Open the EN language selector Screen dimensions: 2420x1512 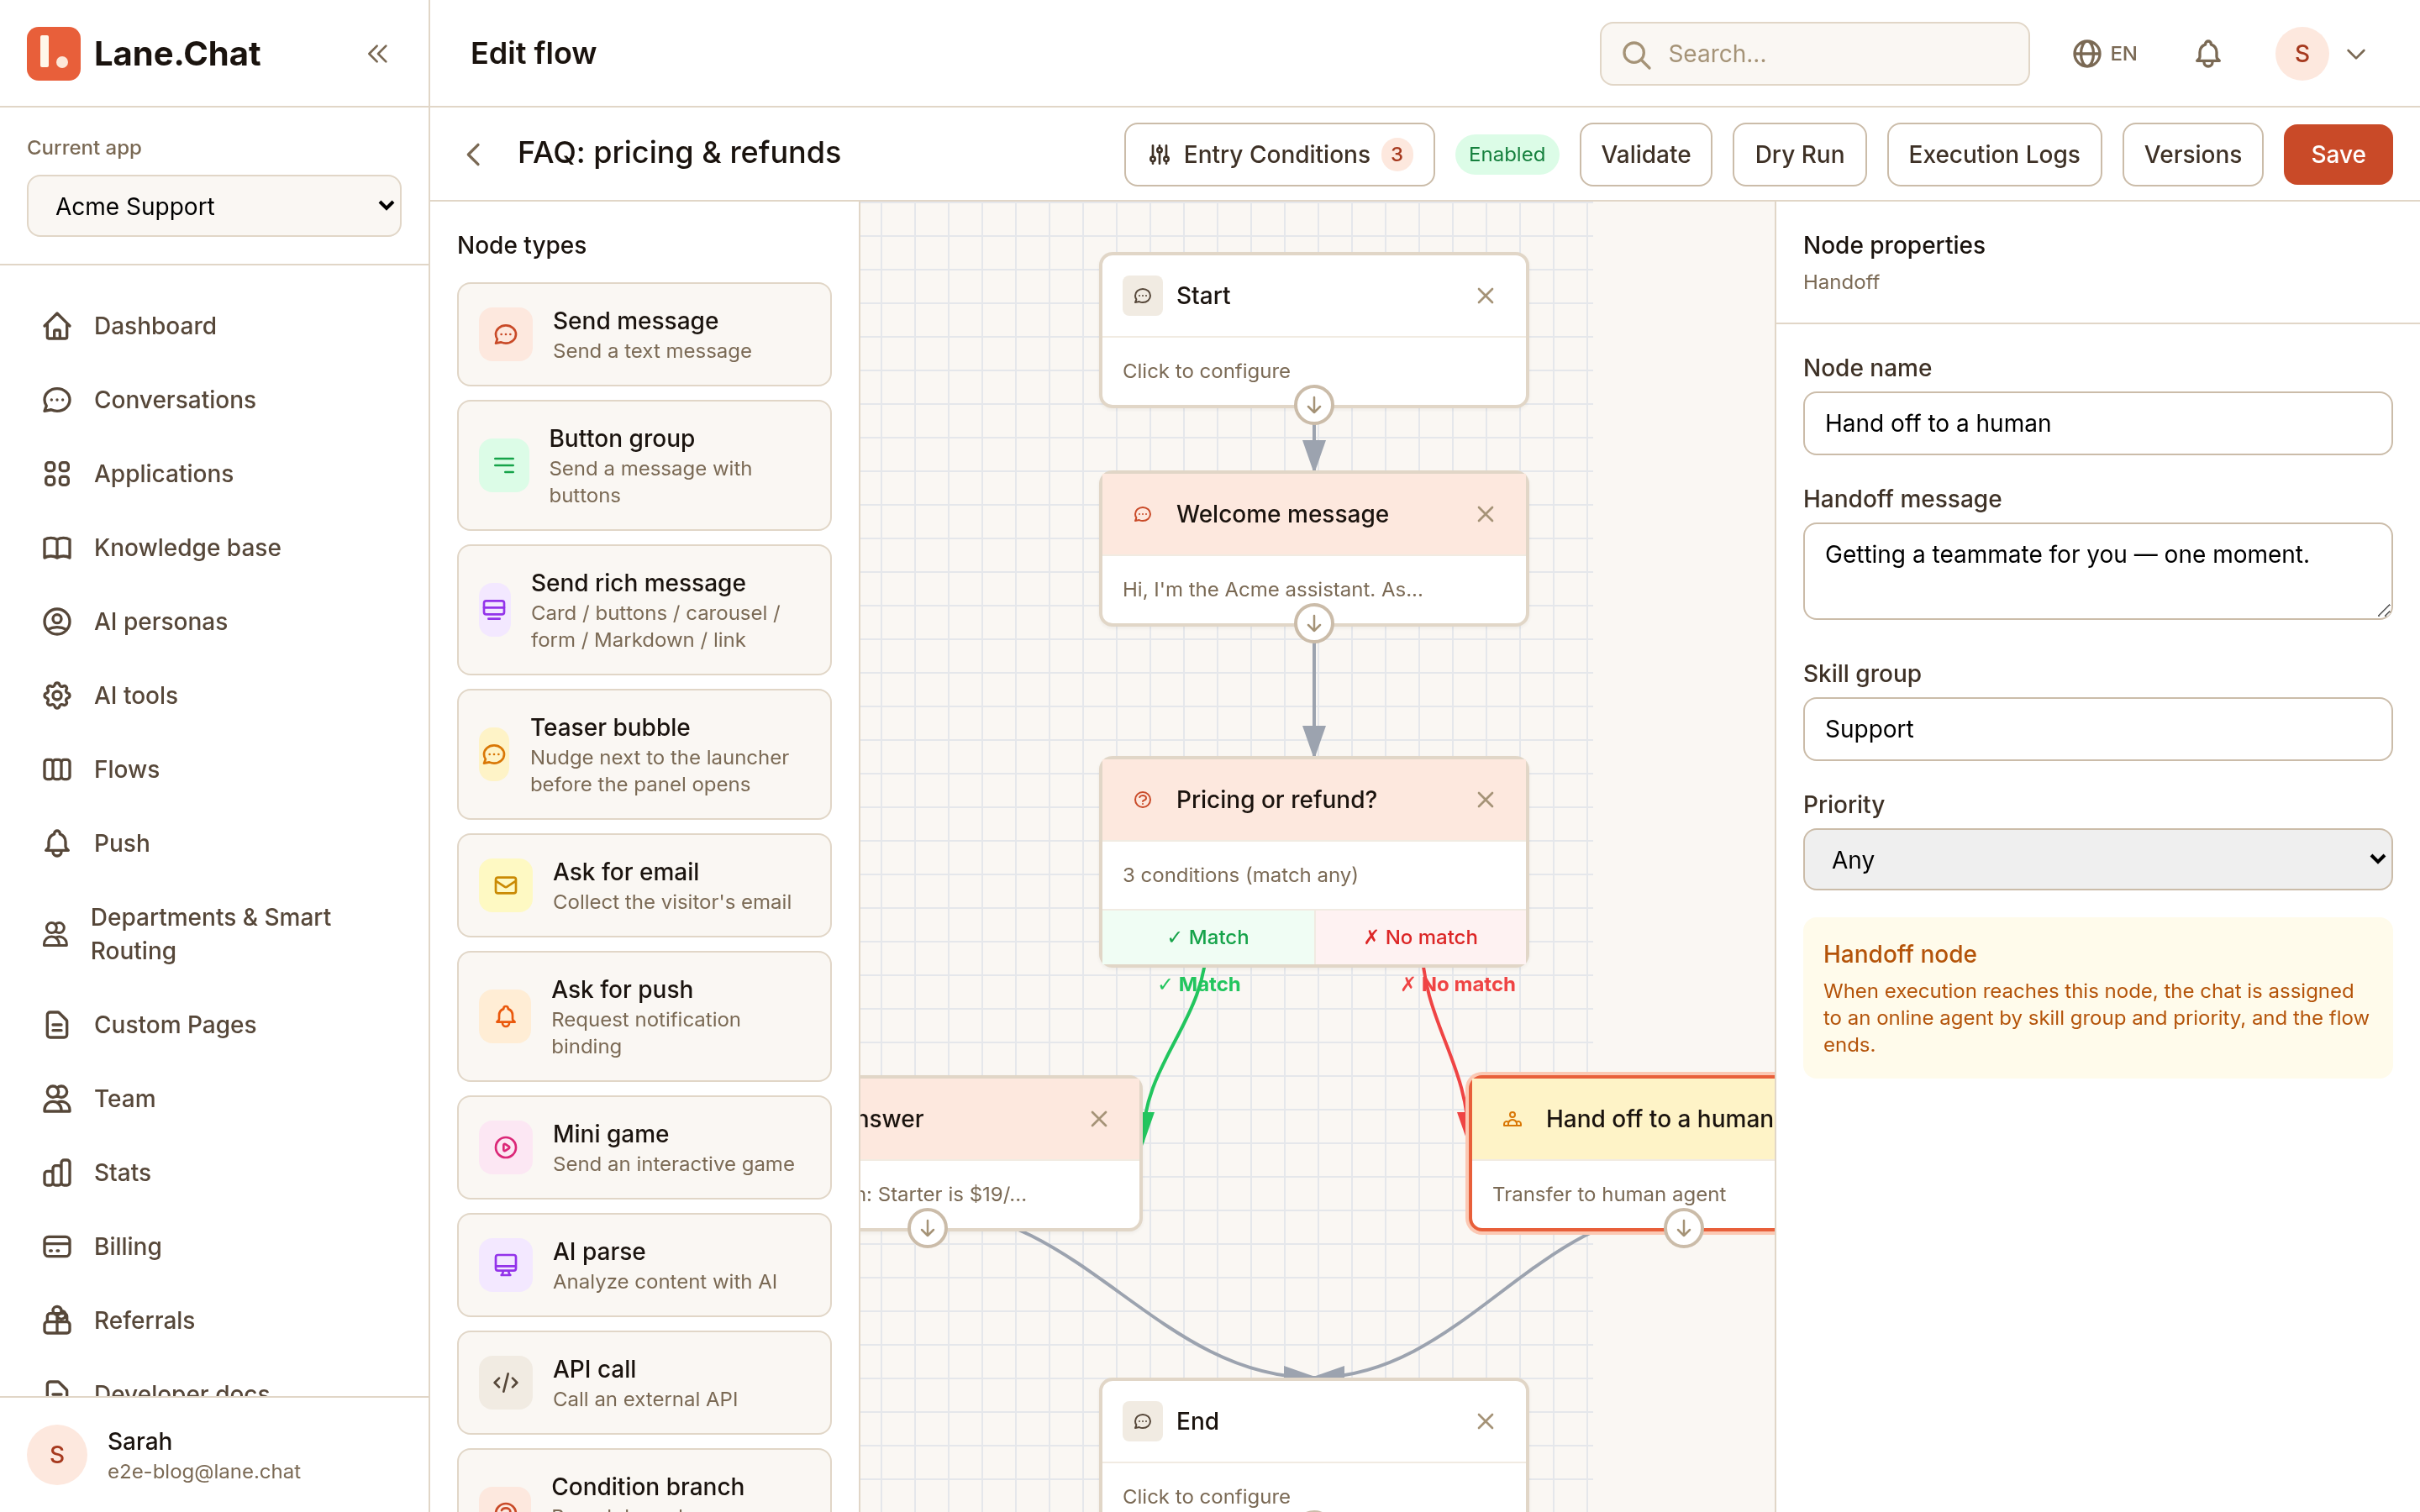click(2105, 54)
